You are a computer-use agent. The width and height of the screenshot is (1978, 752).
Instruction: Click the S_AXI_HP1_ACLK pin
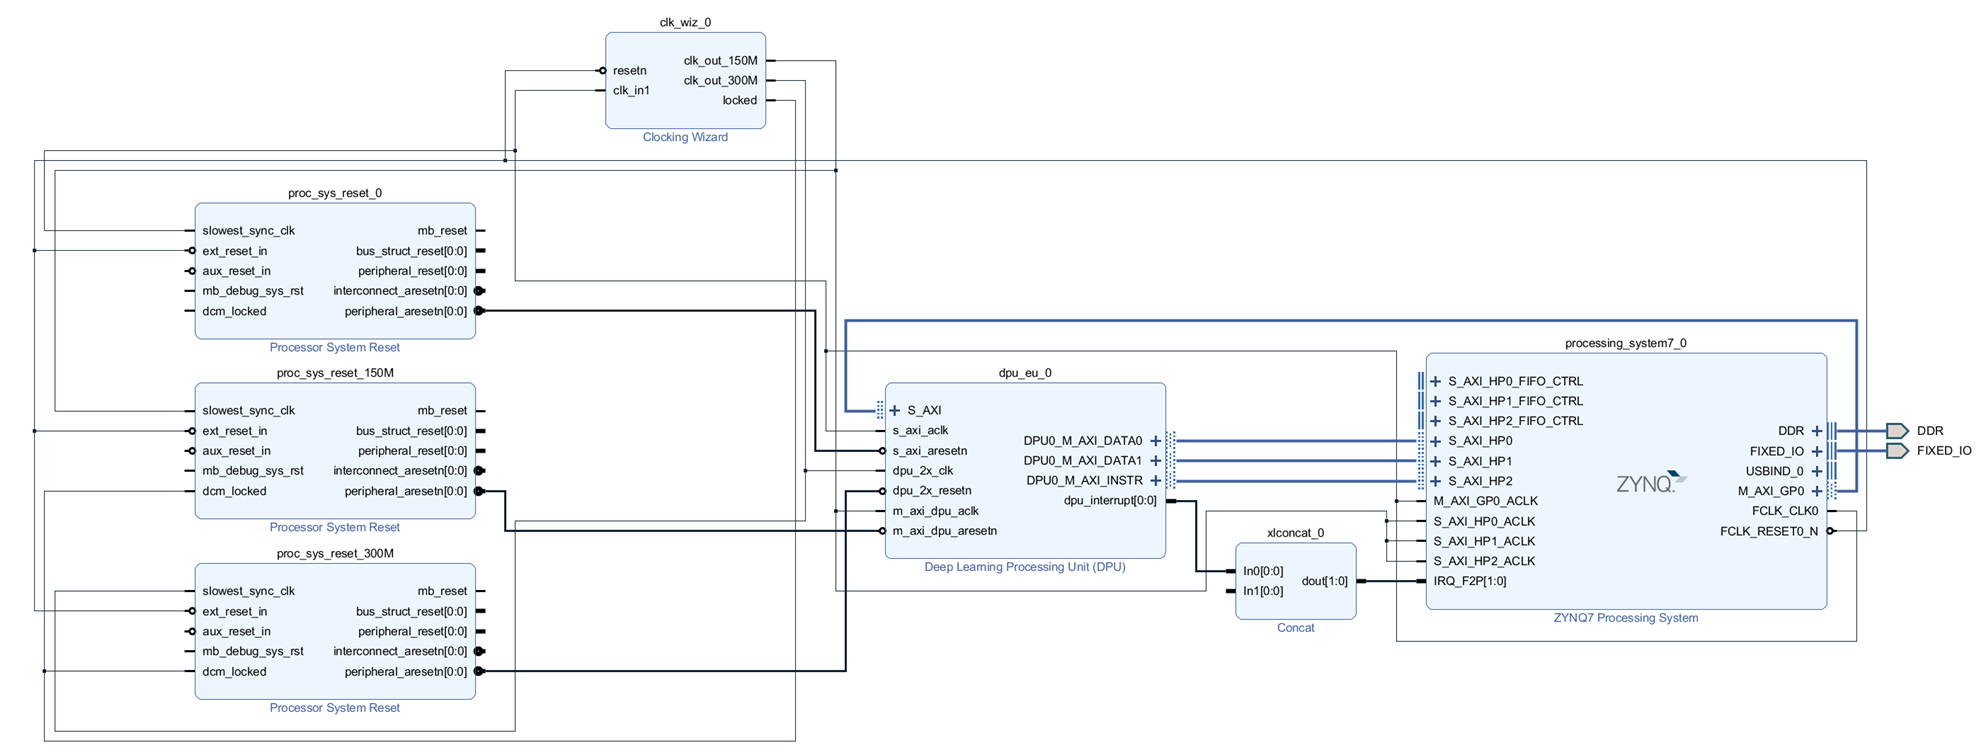coord(1484,541)
